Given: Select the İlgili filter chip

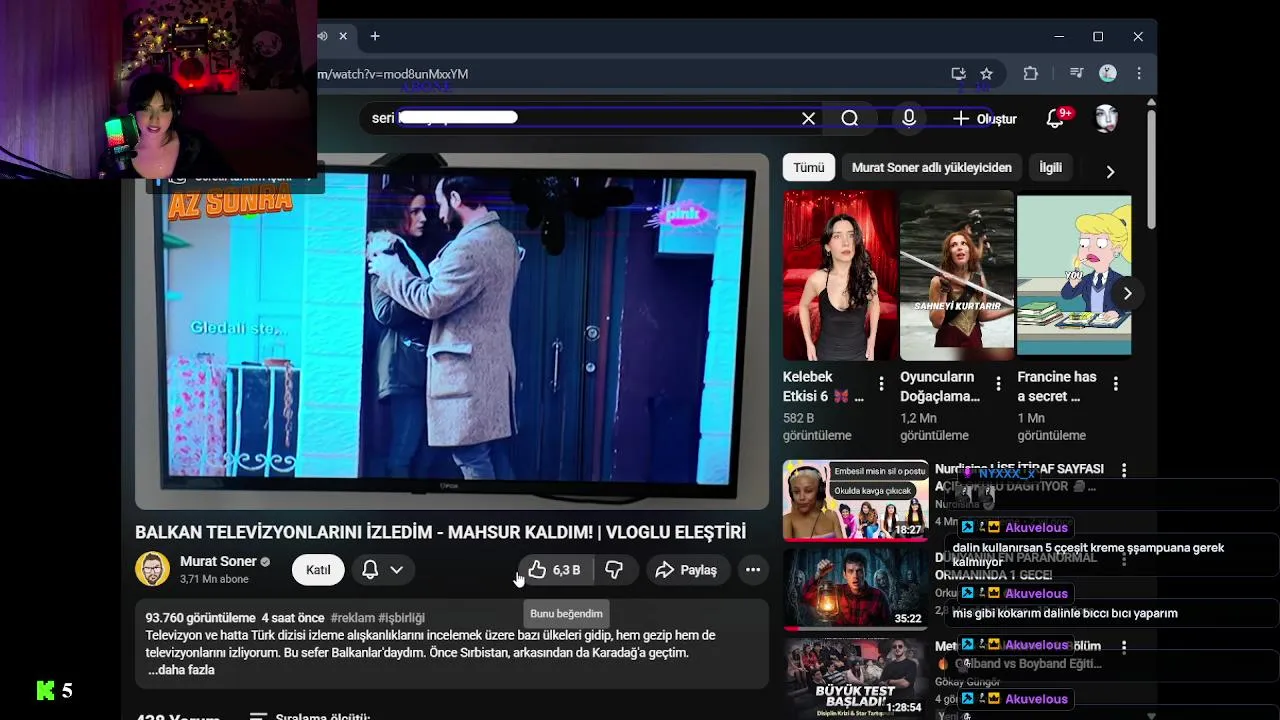Looking at the screenshot, I should [1050, 167].
